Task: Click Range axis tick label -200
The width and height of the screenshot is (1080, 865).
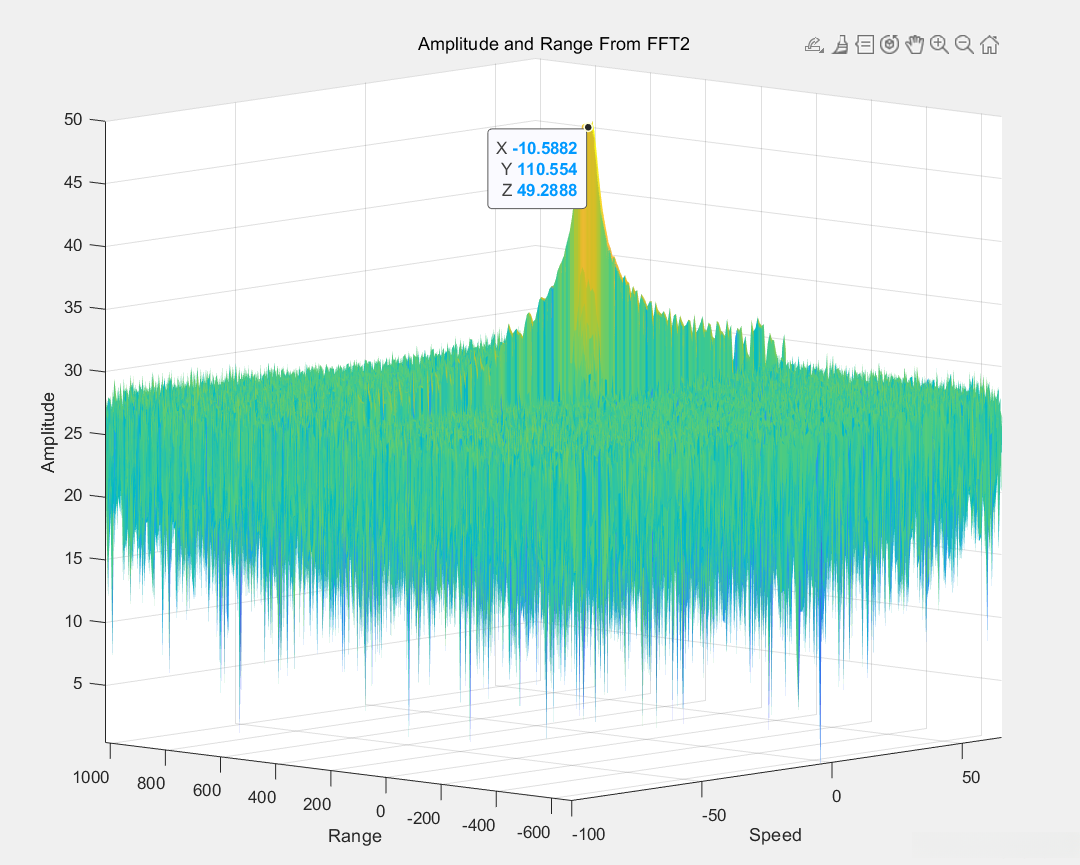Action: tap(423, 818)
